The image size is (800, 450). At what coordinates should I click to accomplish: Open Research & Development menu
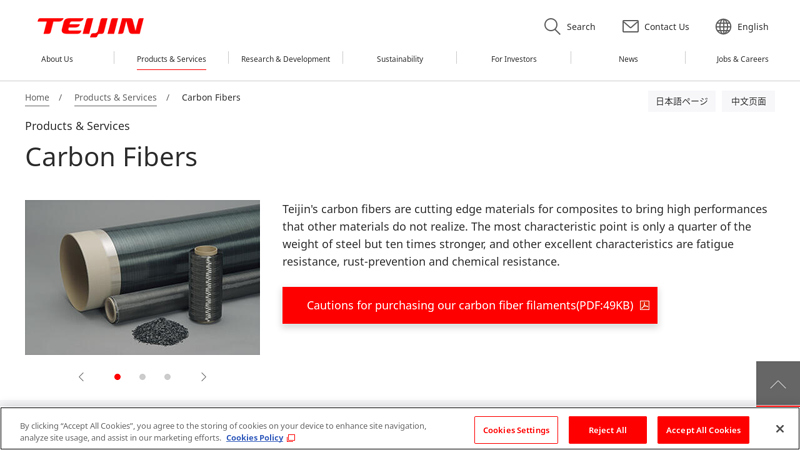coord(286,59)
